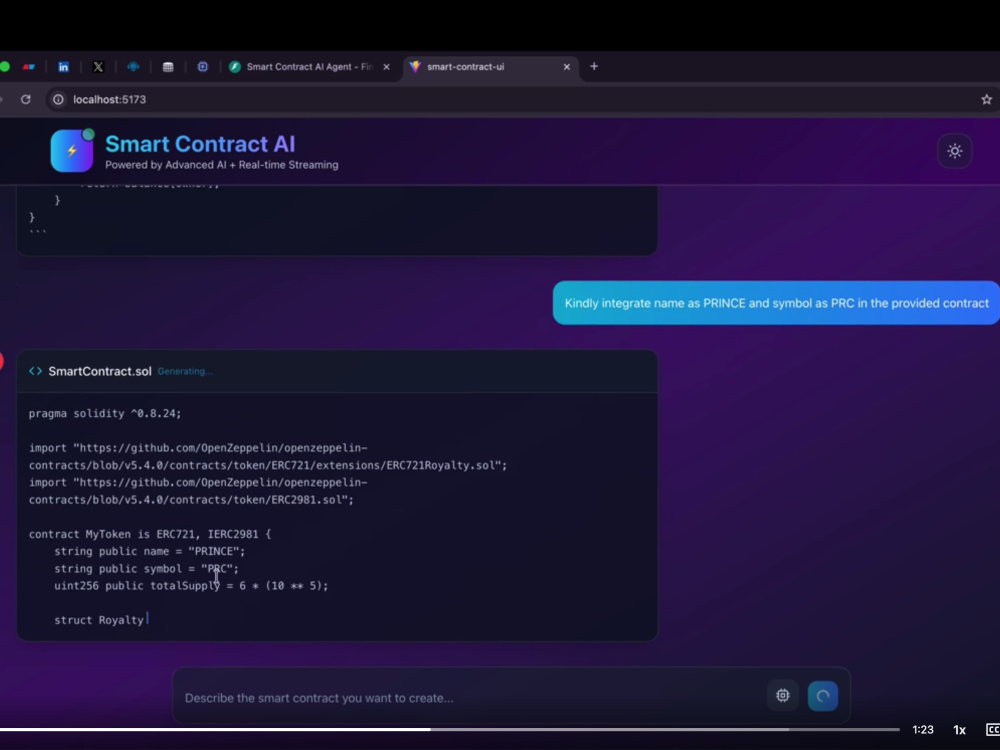This screenshot has height=750, width=1000.
Task: Open the chip settings icon in input bar
Action: 783,696
